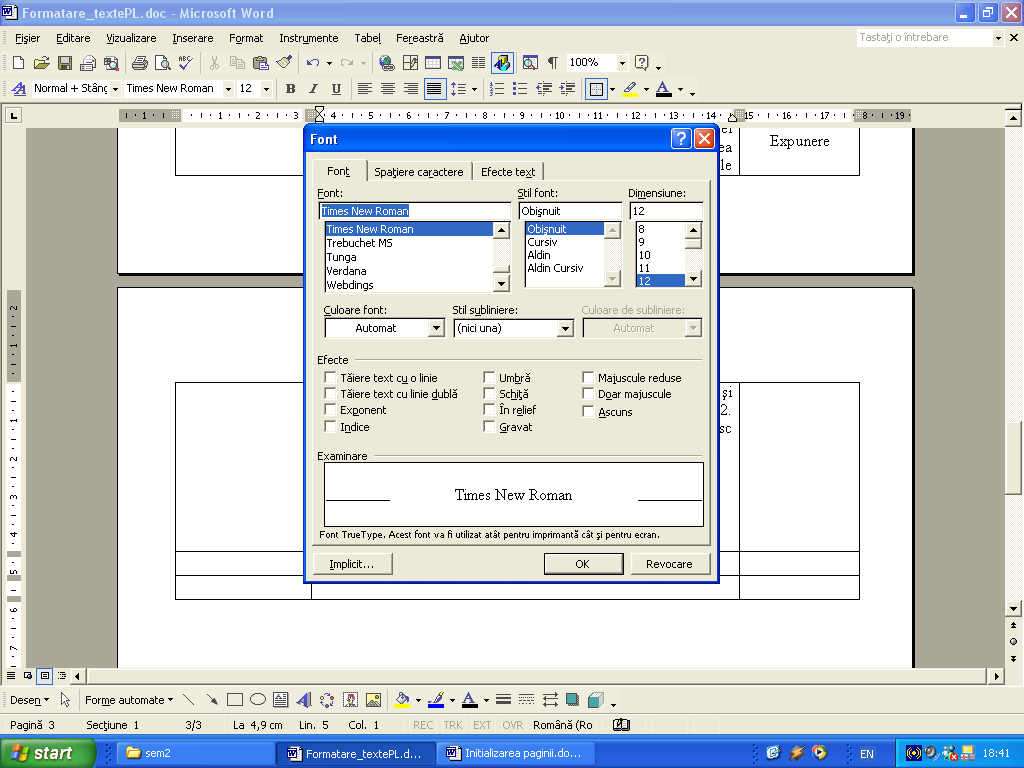
Task: Enable the Schiță effect checkbox
Action: [489, 394]
